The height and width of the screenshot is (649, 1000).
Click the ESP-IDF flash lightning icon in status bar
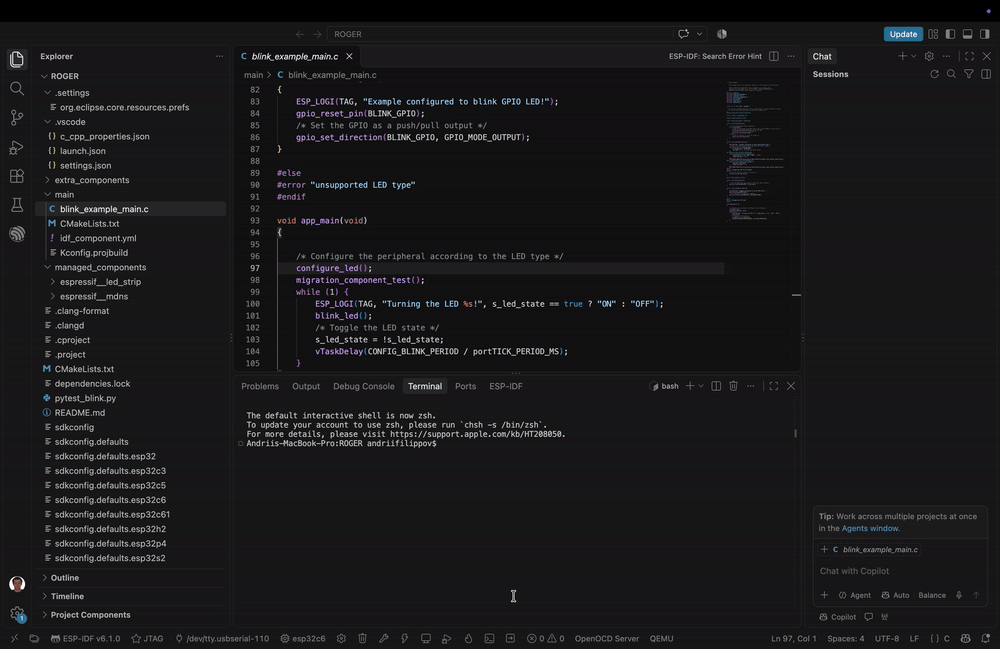coord(404,638)
